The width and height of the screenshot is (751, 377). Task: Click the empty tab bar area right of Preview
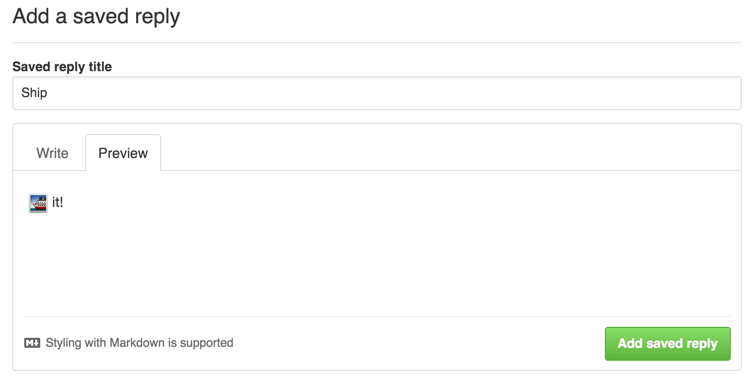450,153
